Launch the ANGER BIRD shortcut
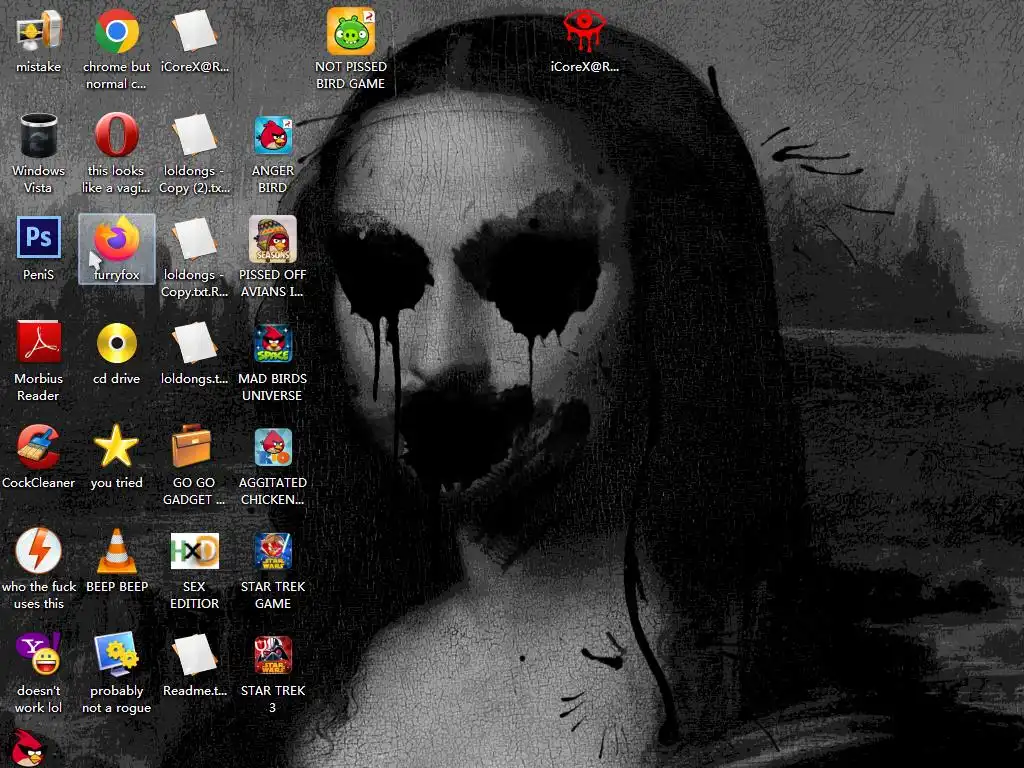Screen dimensions: 1024x768 [273, 135]
